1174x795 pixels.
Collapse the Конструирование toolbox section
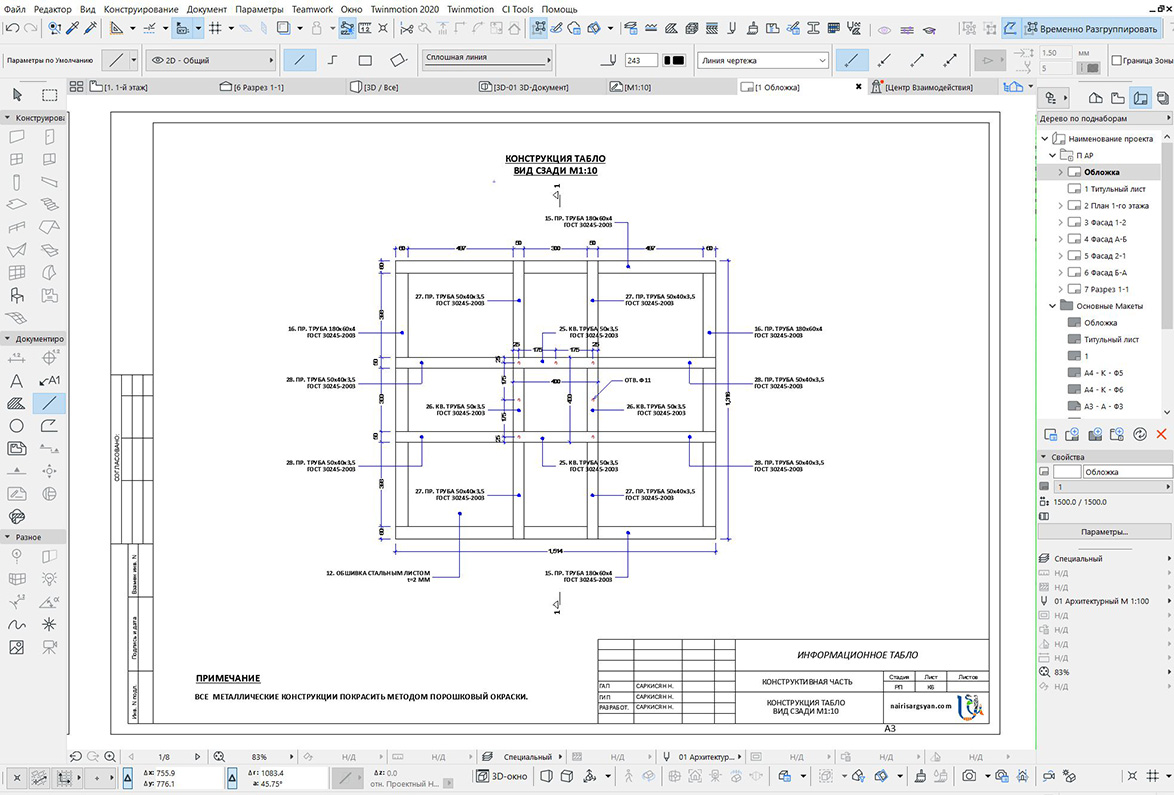7,118
